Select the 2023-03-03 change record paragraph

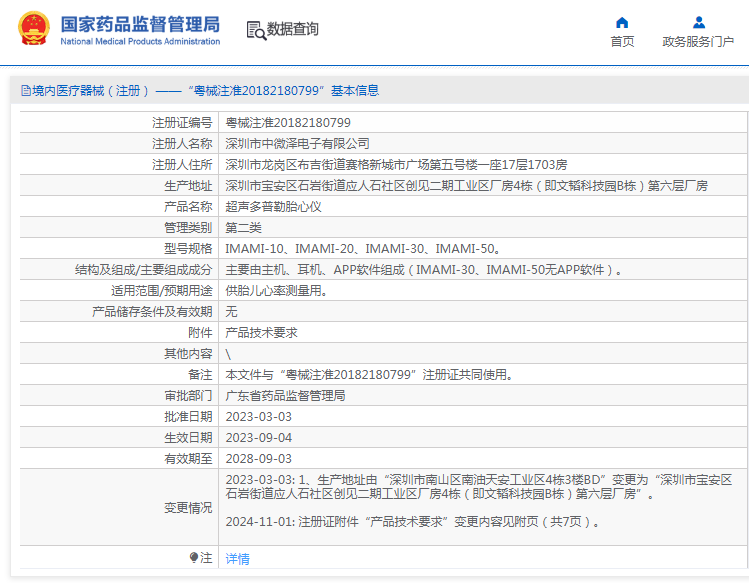[x=479, y=487]
